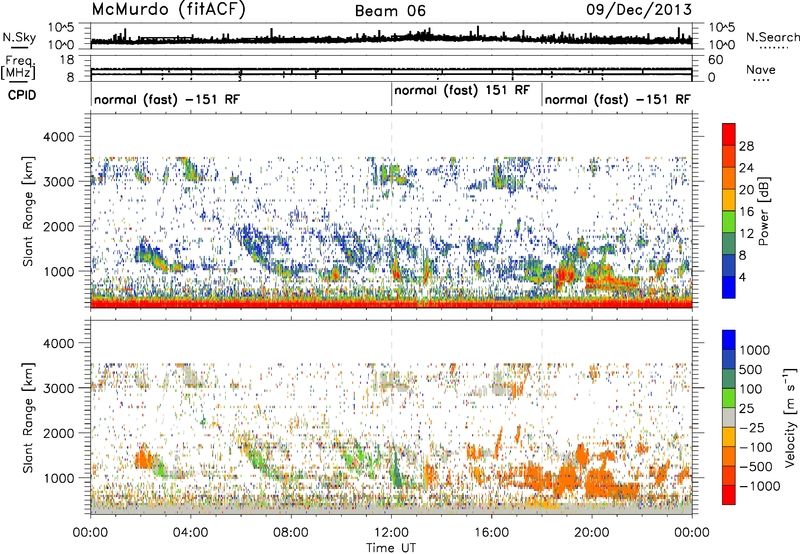Image resolution: width=800 pixels, height=554 pixels.
Task: Click the red bottom of the Velocity colorbar
Action: coord(729,495)
